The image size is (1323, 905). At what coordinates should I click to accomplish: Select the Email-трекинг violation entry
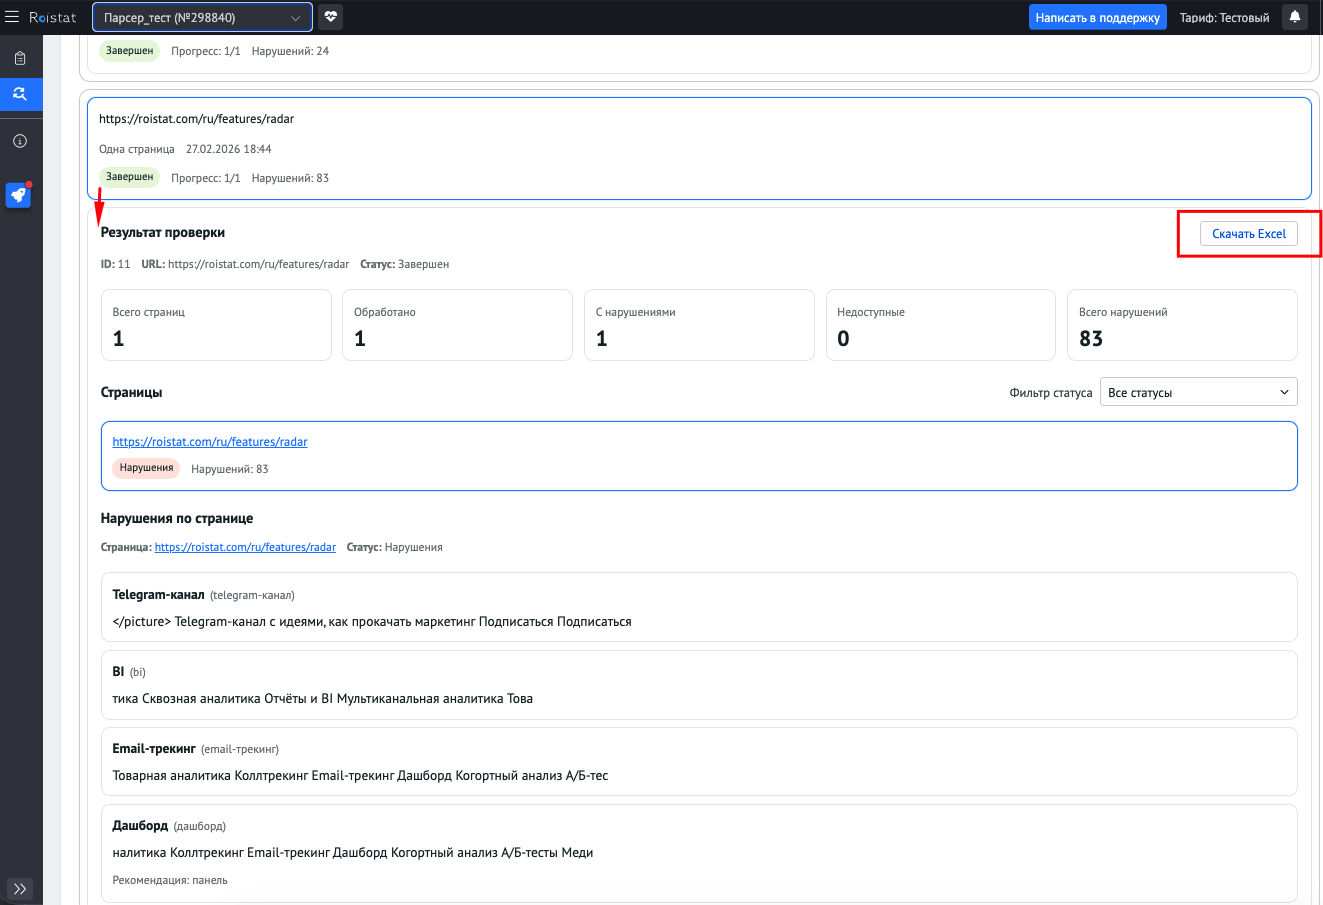pyautogui.click(x=698, y=761)
